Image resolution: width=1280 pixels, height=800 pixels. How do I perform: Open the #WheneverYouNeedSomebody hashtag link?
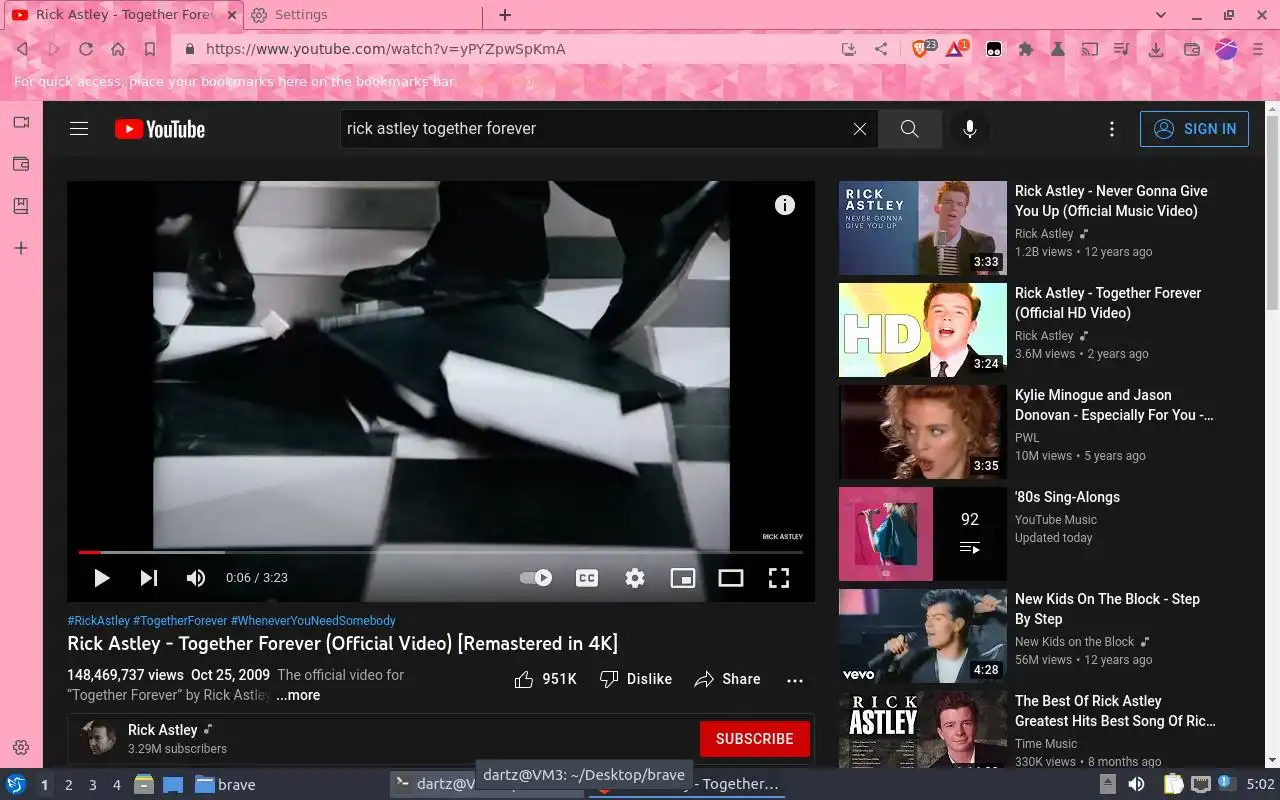point(313,621)
